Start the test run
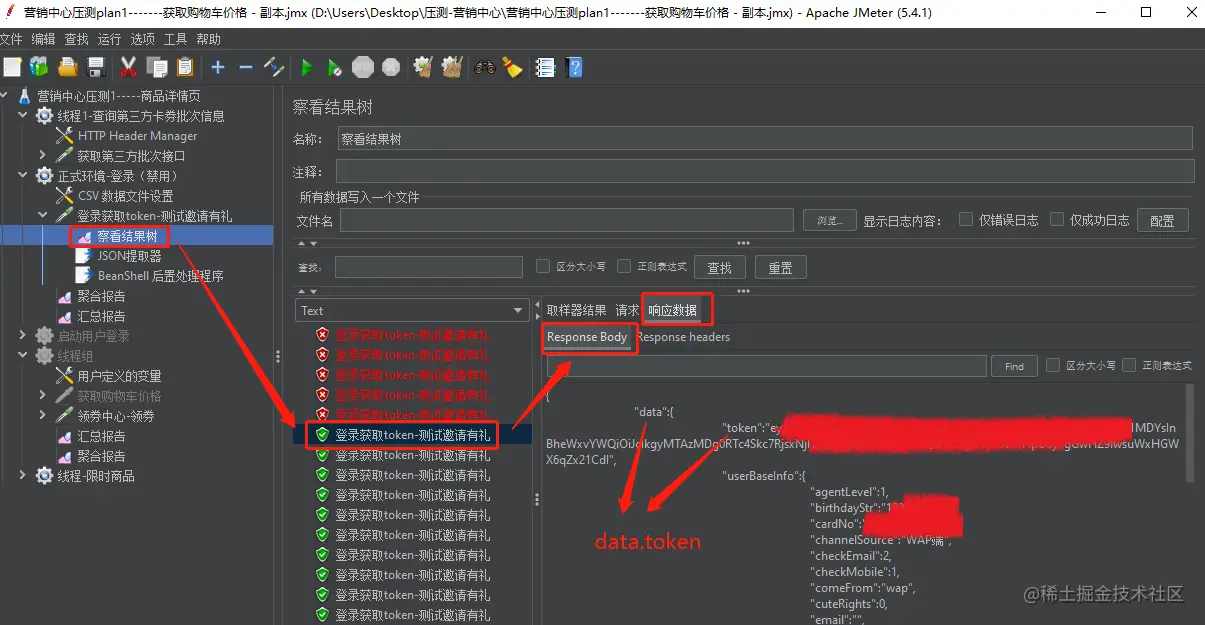1205x625 pixels. (x=307, y=67)
